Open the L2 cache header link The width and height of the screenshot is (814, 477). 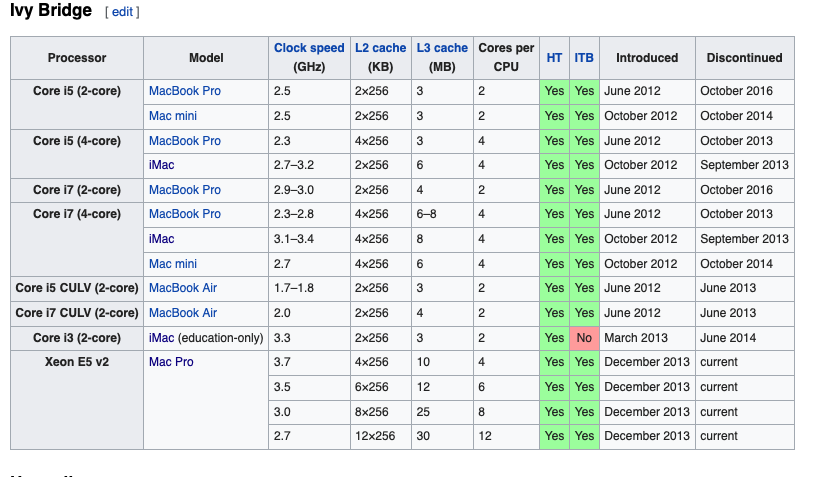click(381, 48)
